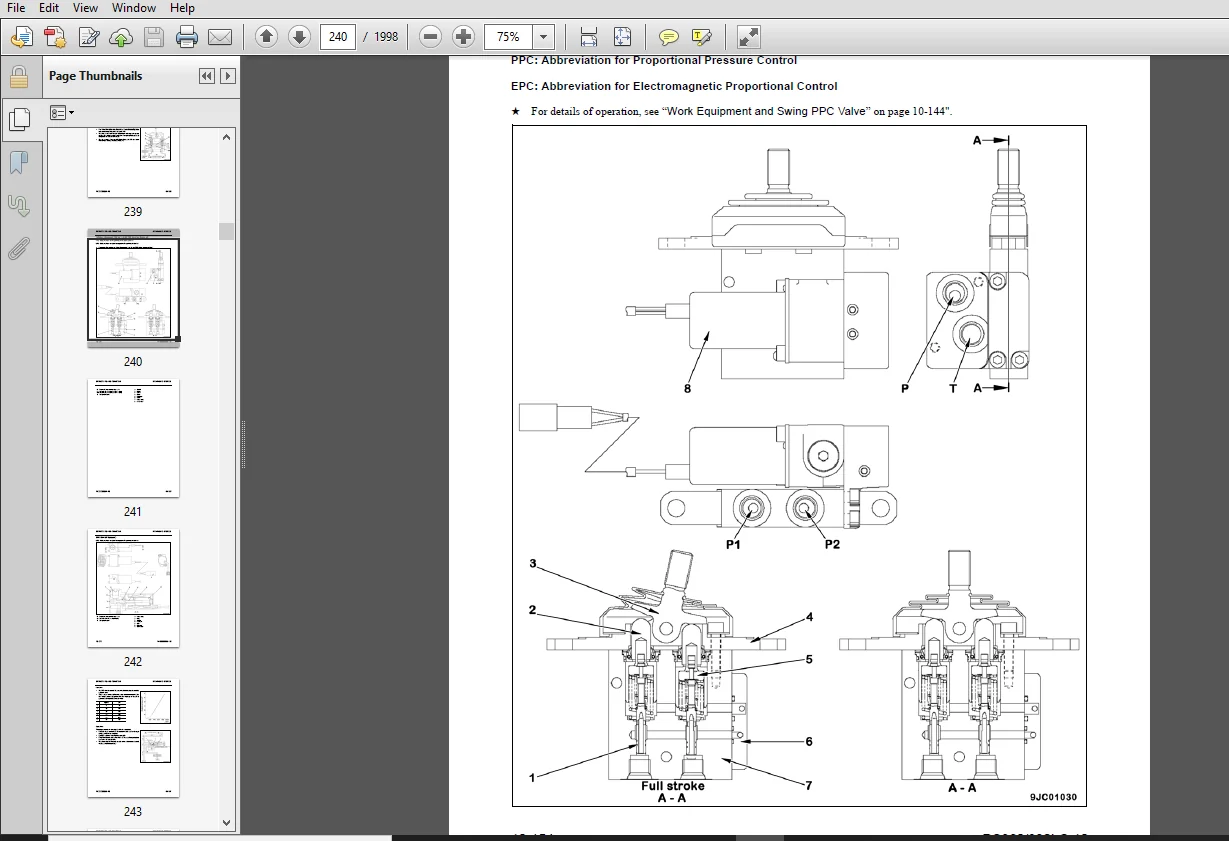Click the panel divider grip handle
Viewport: 1229px width, 841px height.
(x=243, y=445)
